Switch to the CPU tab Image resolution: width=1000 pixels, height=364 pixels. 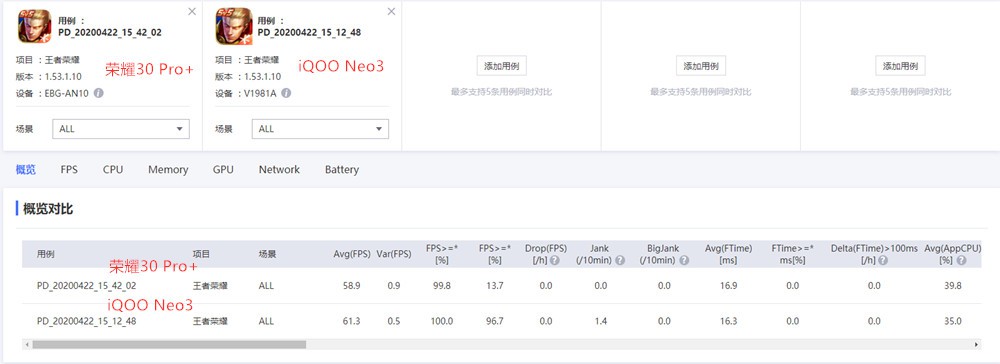pos(113,170)
